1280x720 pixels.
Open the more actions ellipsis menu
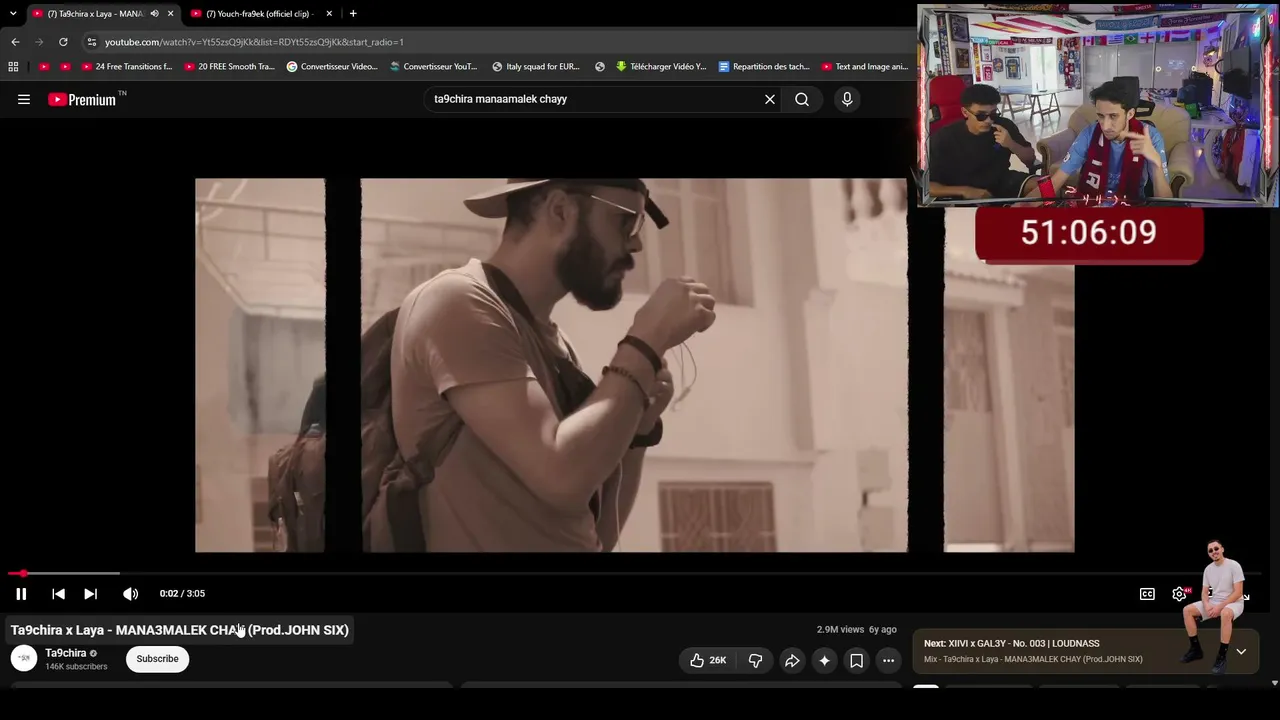pyautogui.click(x=888, y=660)
